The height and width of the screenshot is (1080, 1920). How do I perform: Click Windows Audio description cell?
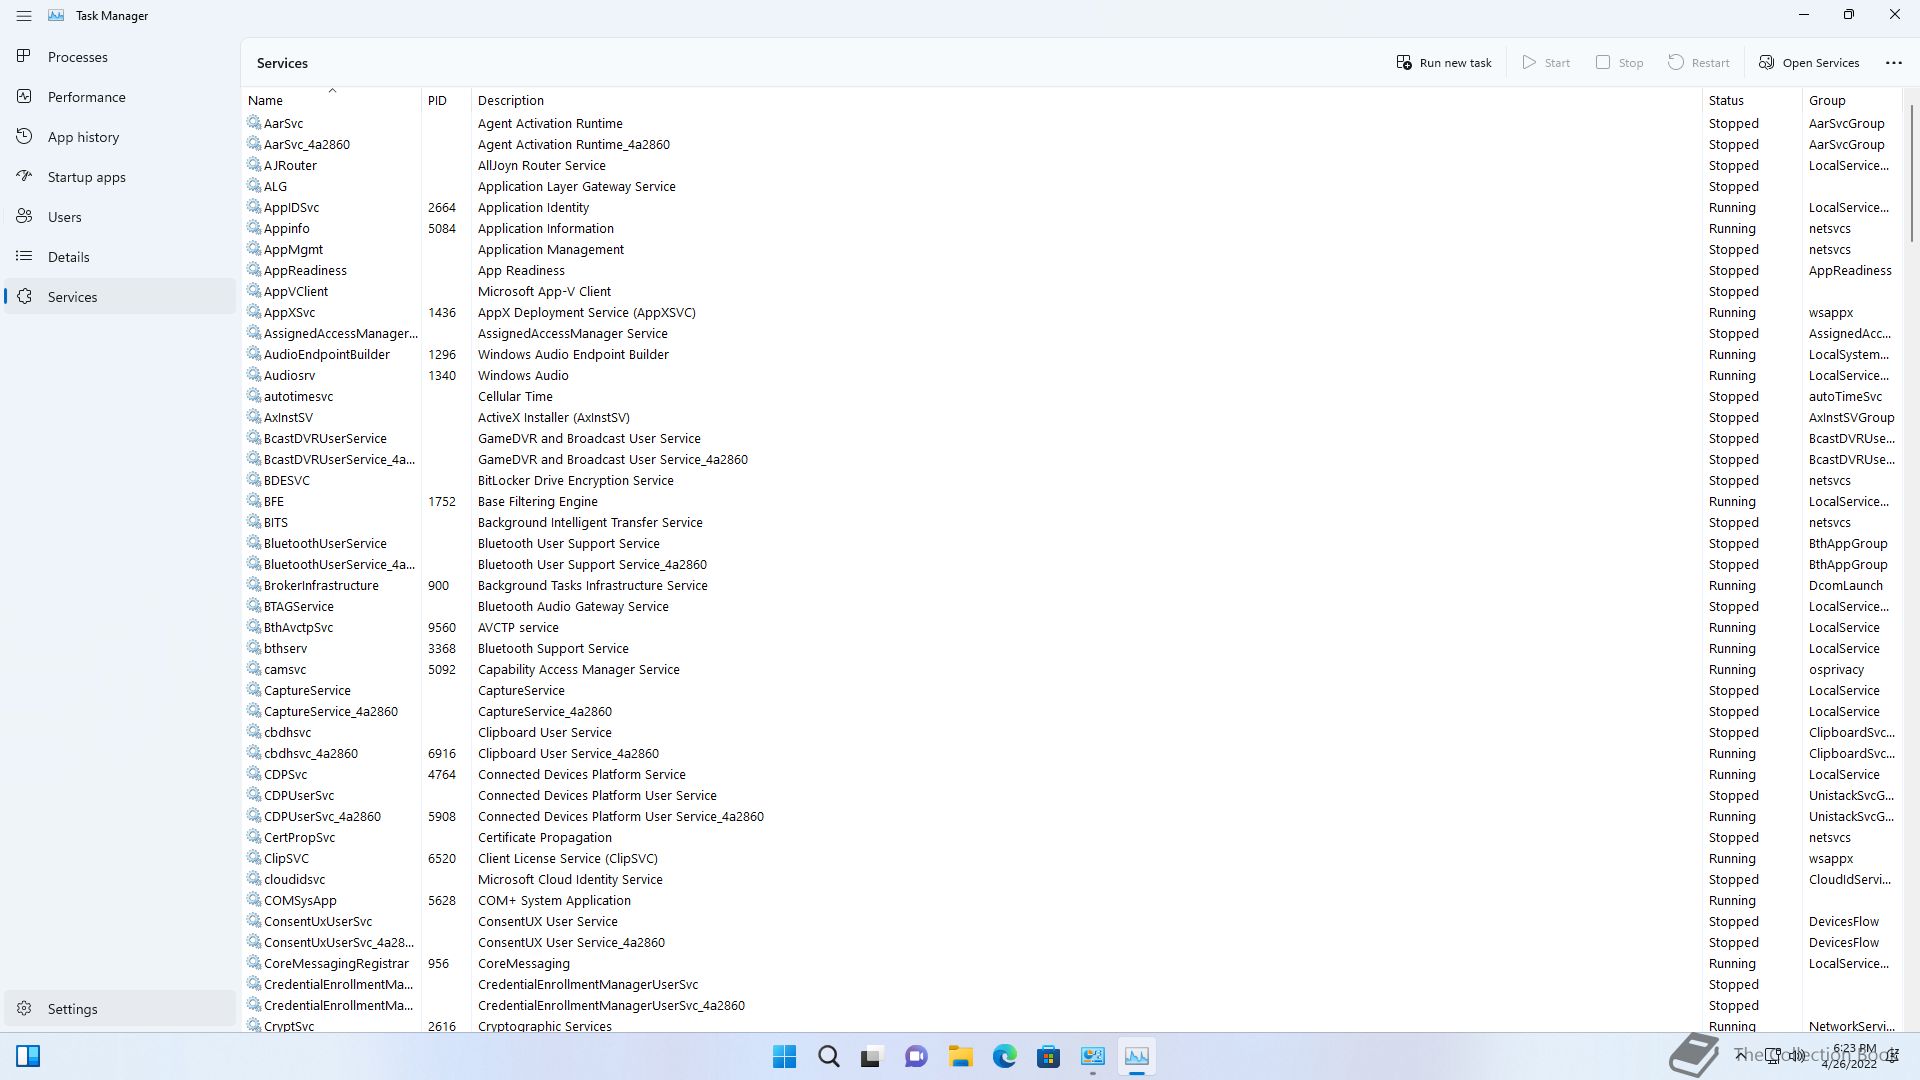[523, 375]
